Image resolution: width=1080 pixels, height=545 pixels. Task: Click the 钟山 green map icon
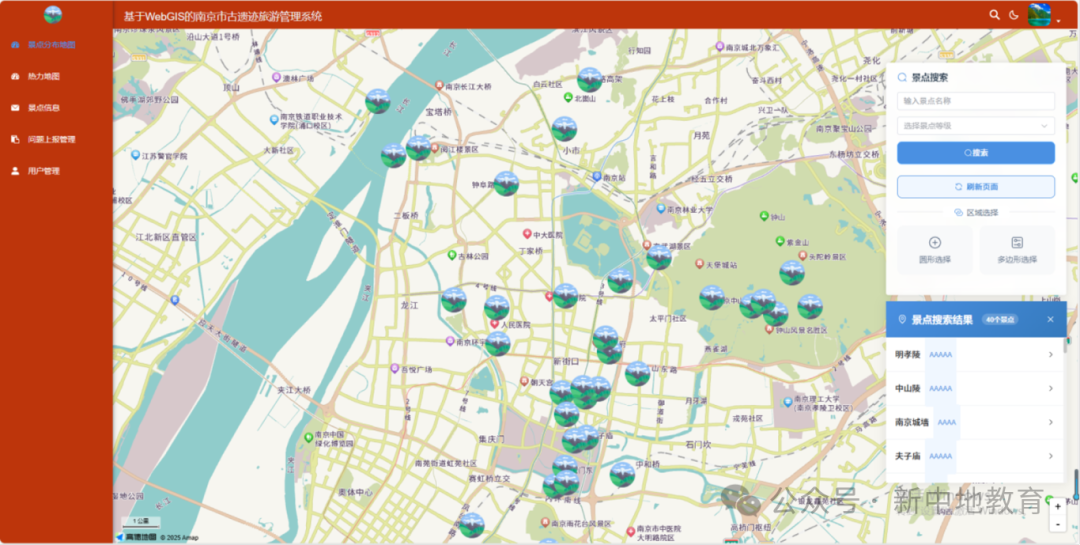click(x=763, y=216)
